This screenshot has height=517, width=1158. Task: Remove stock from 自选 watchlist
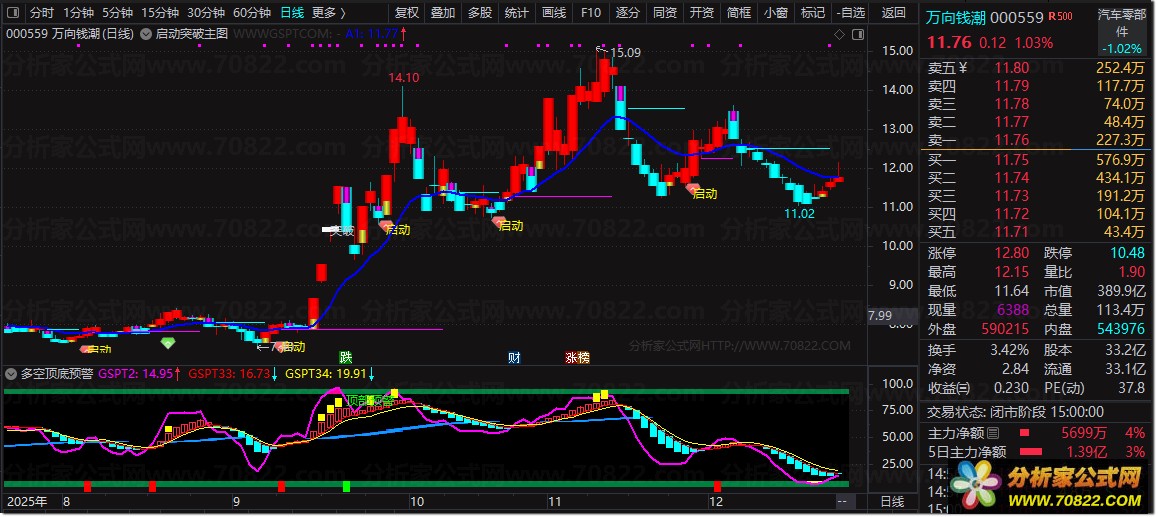point(849,13)
